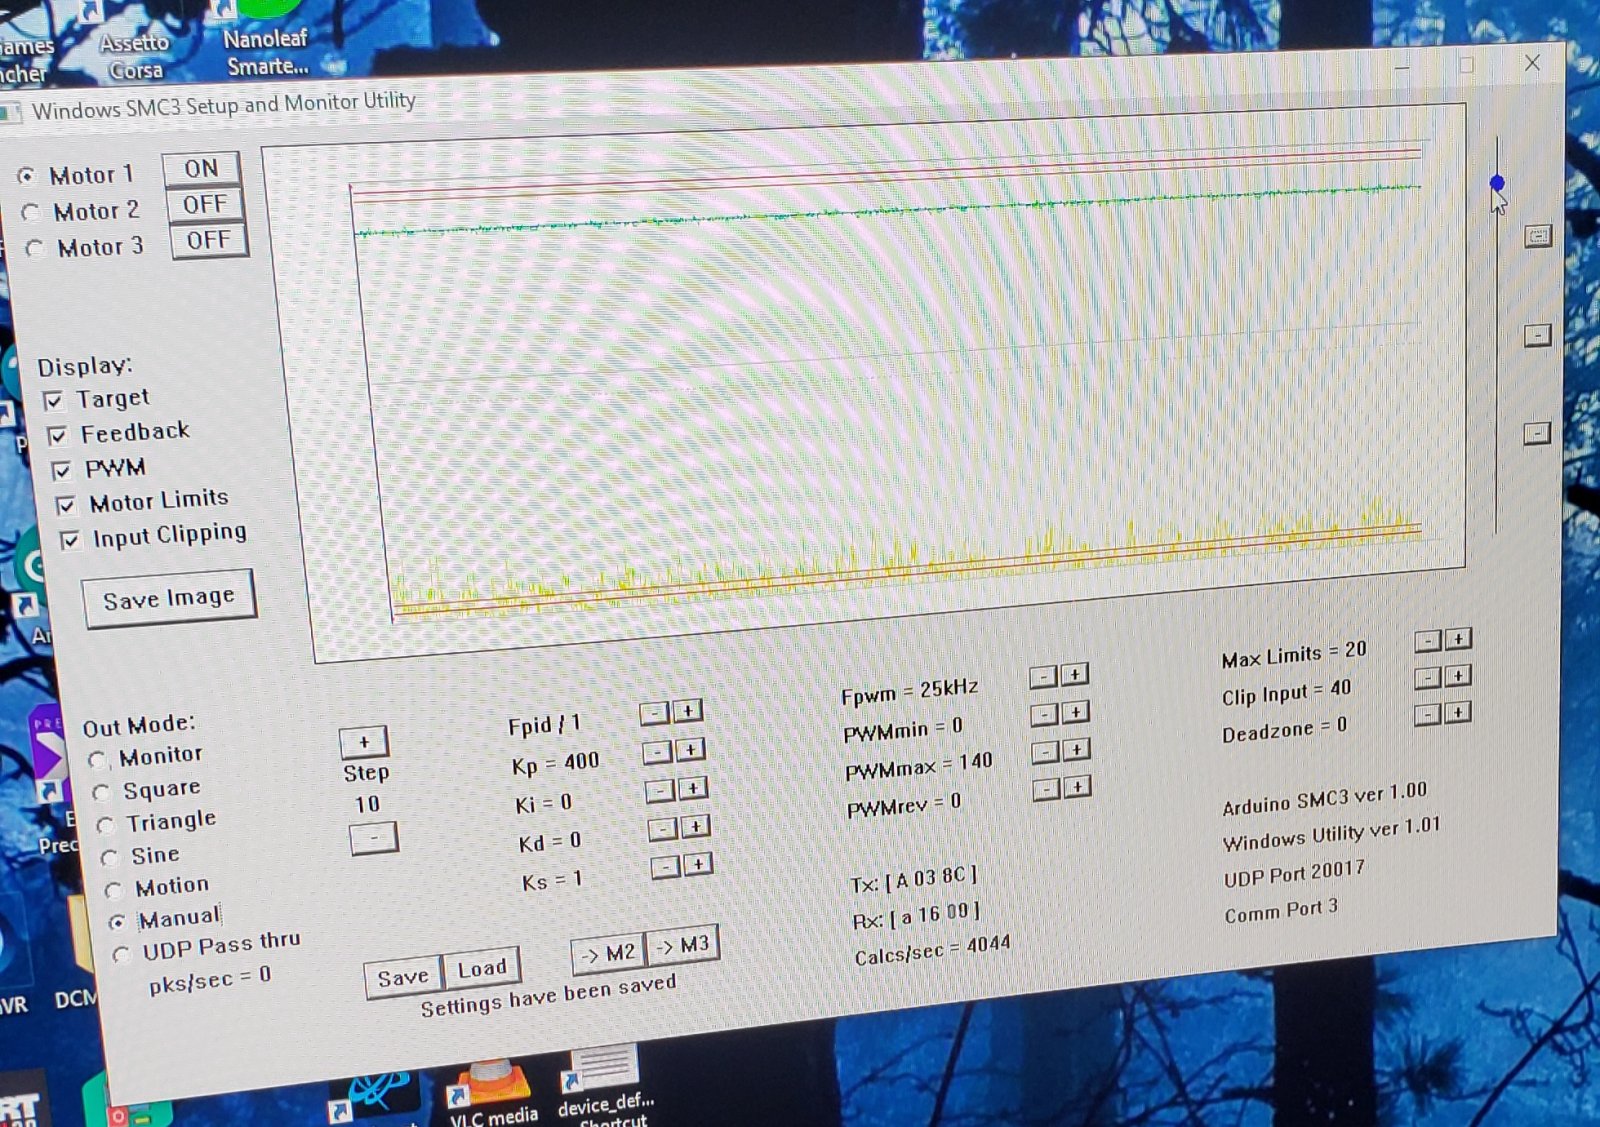Screen dimensions: 1600x1127
Task: Uncheck the Target display checkbox
Action: pyautogui.click(x=53, y=401)
